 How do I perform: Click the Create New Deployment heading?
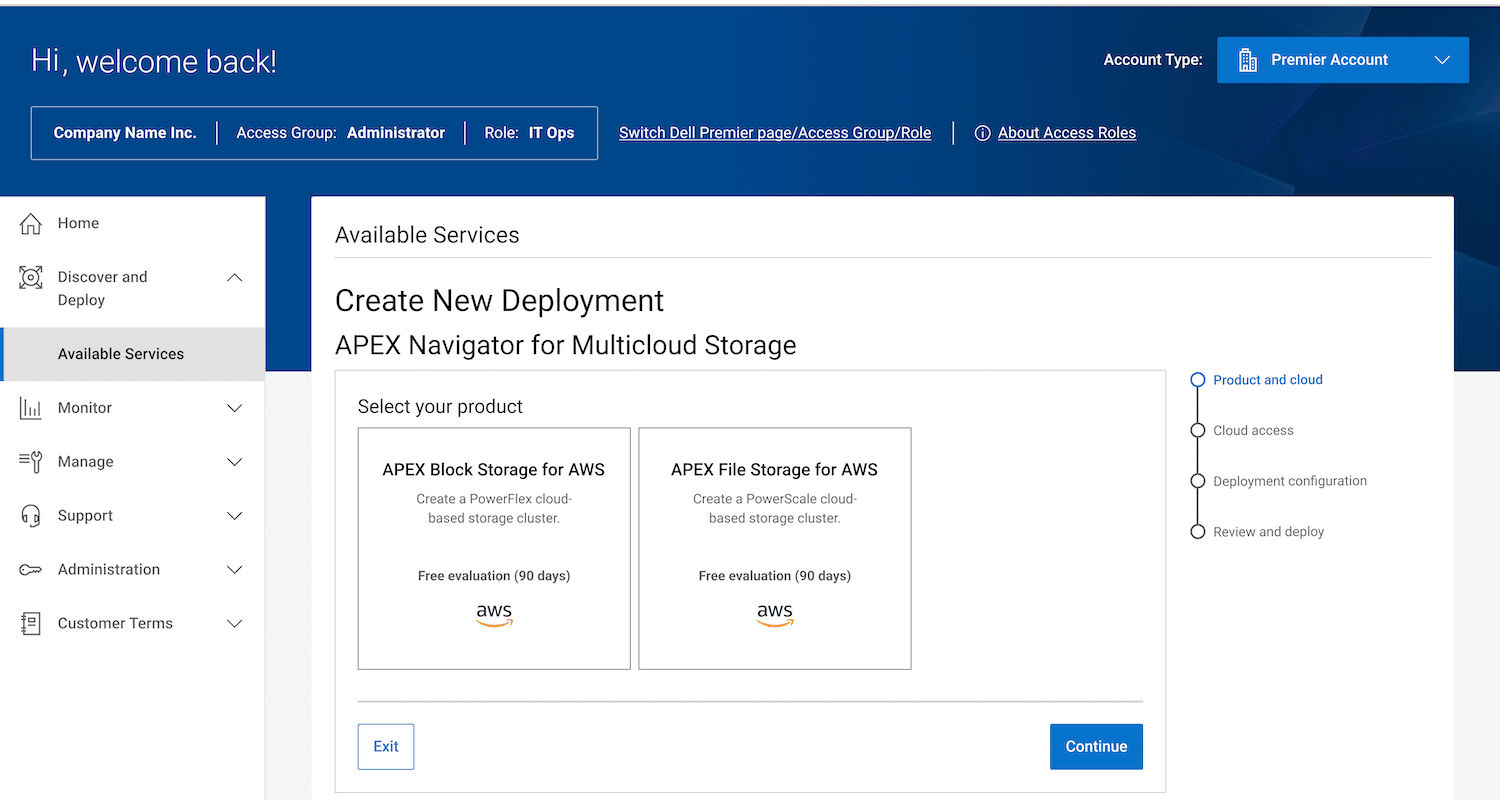[x=499, y=301]
